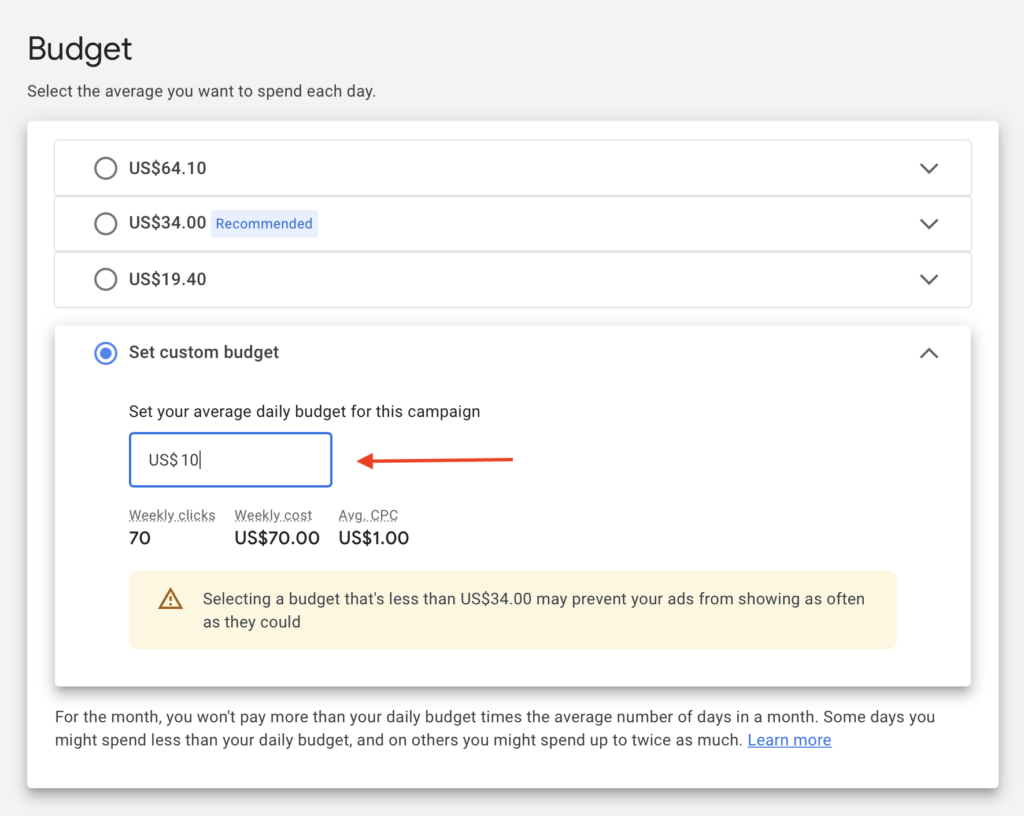Image resolution: width=1024 pixels, height=816 pixels.
Task: Select the US$19.40 budget radio button
Action: pos(105,279)
